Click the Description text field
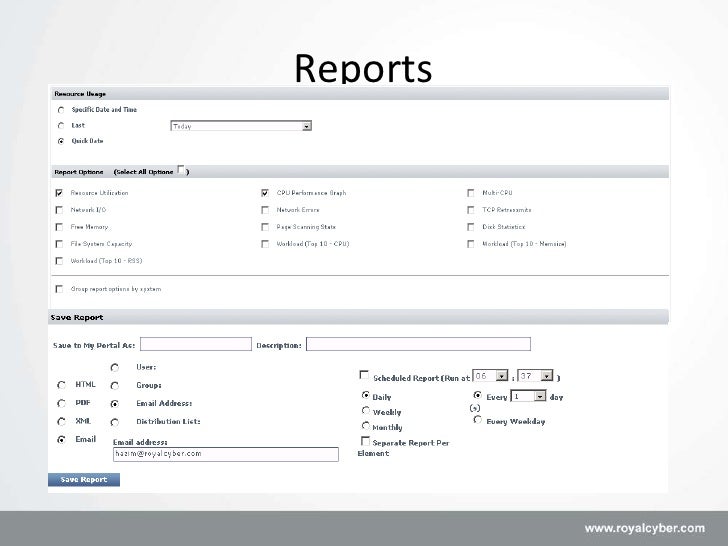 [418, 344]
